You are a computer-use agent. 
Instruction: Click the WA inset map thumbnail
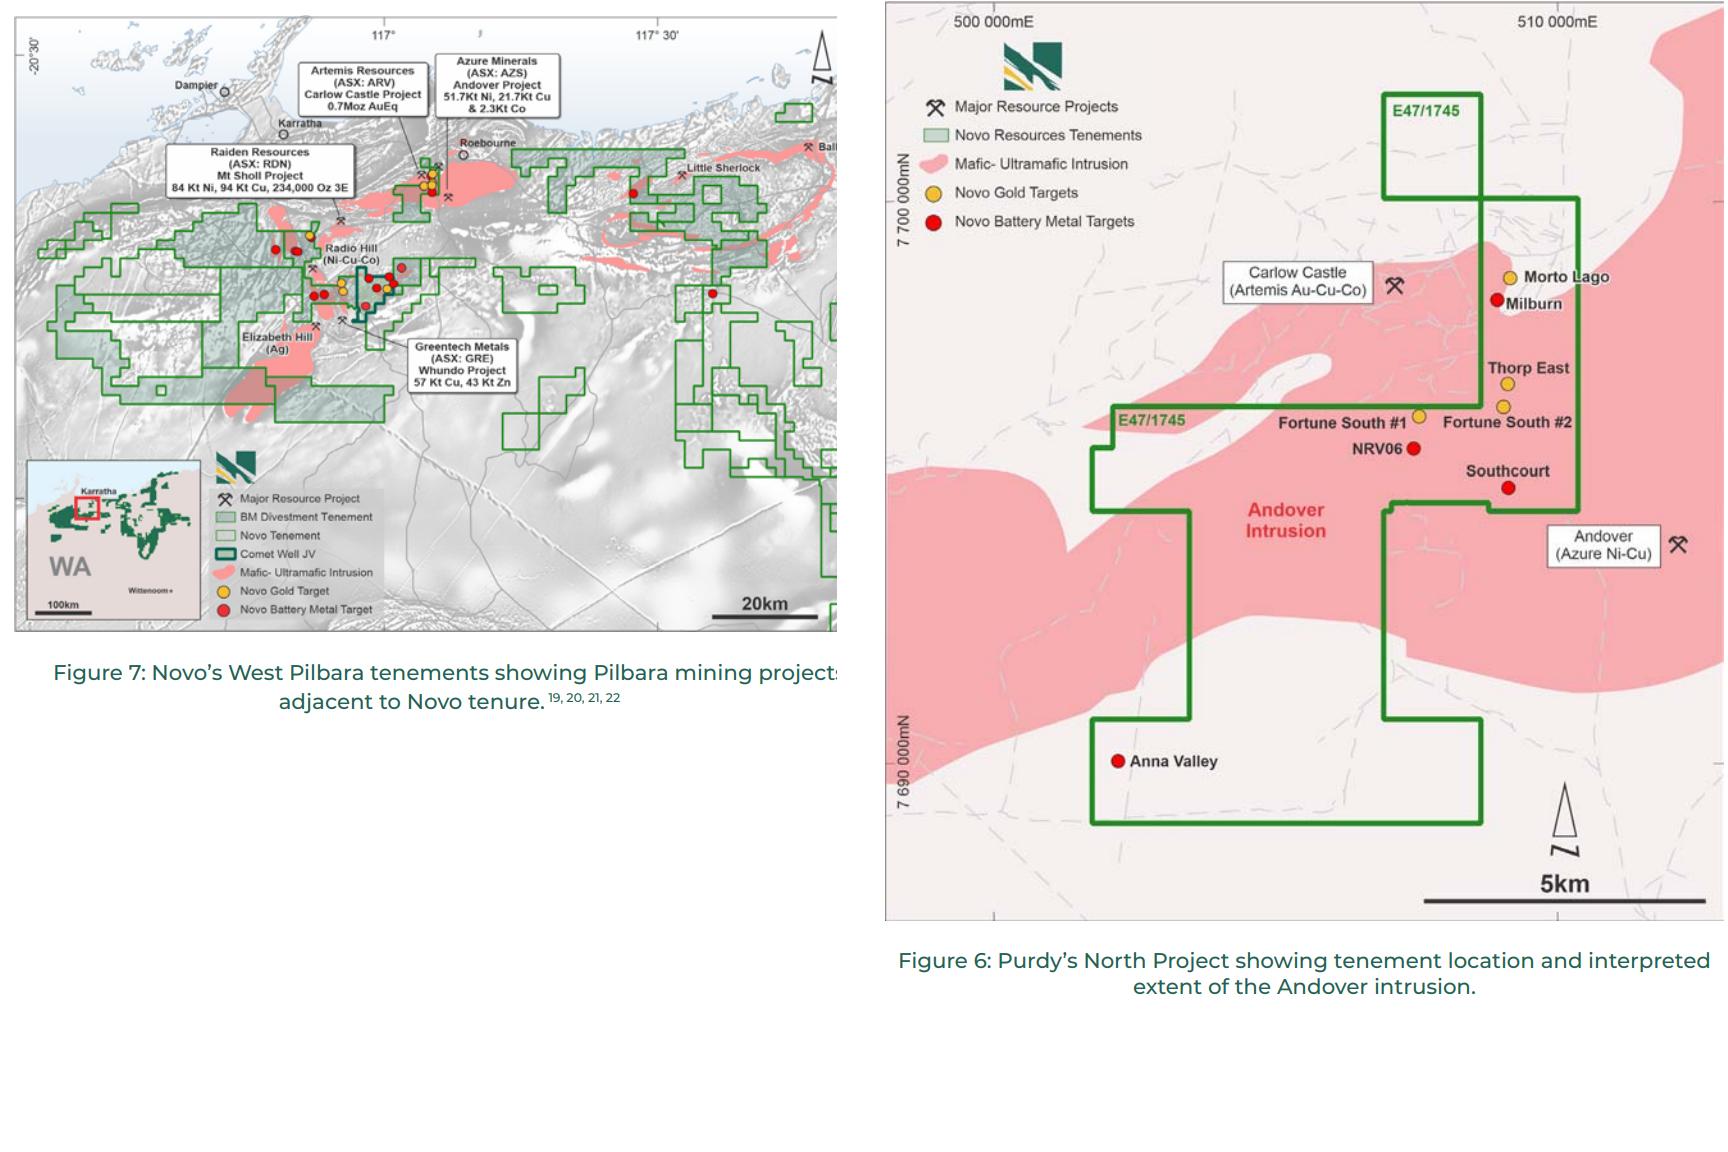click(113, 540)
